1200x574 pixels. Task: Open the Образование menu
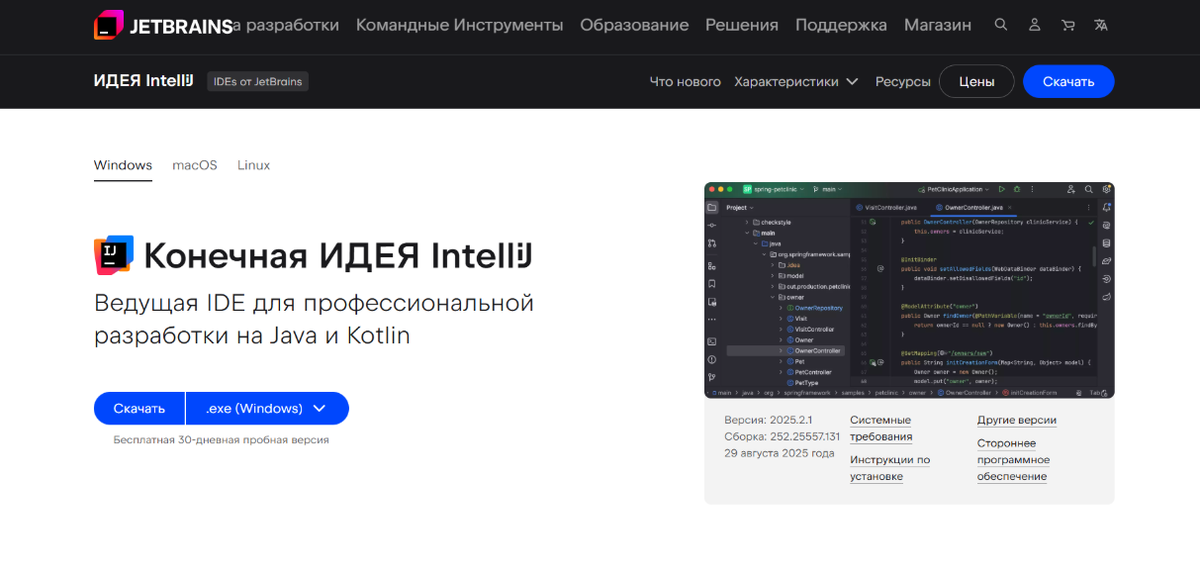[x=634, y=25]
